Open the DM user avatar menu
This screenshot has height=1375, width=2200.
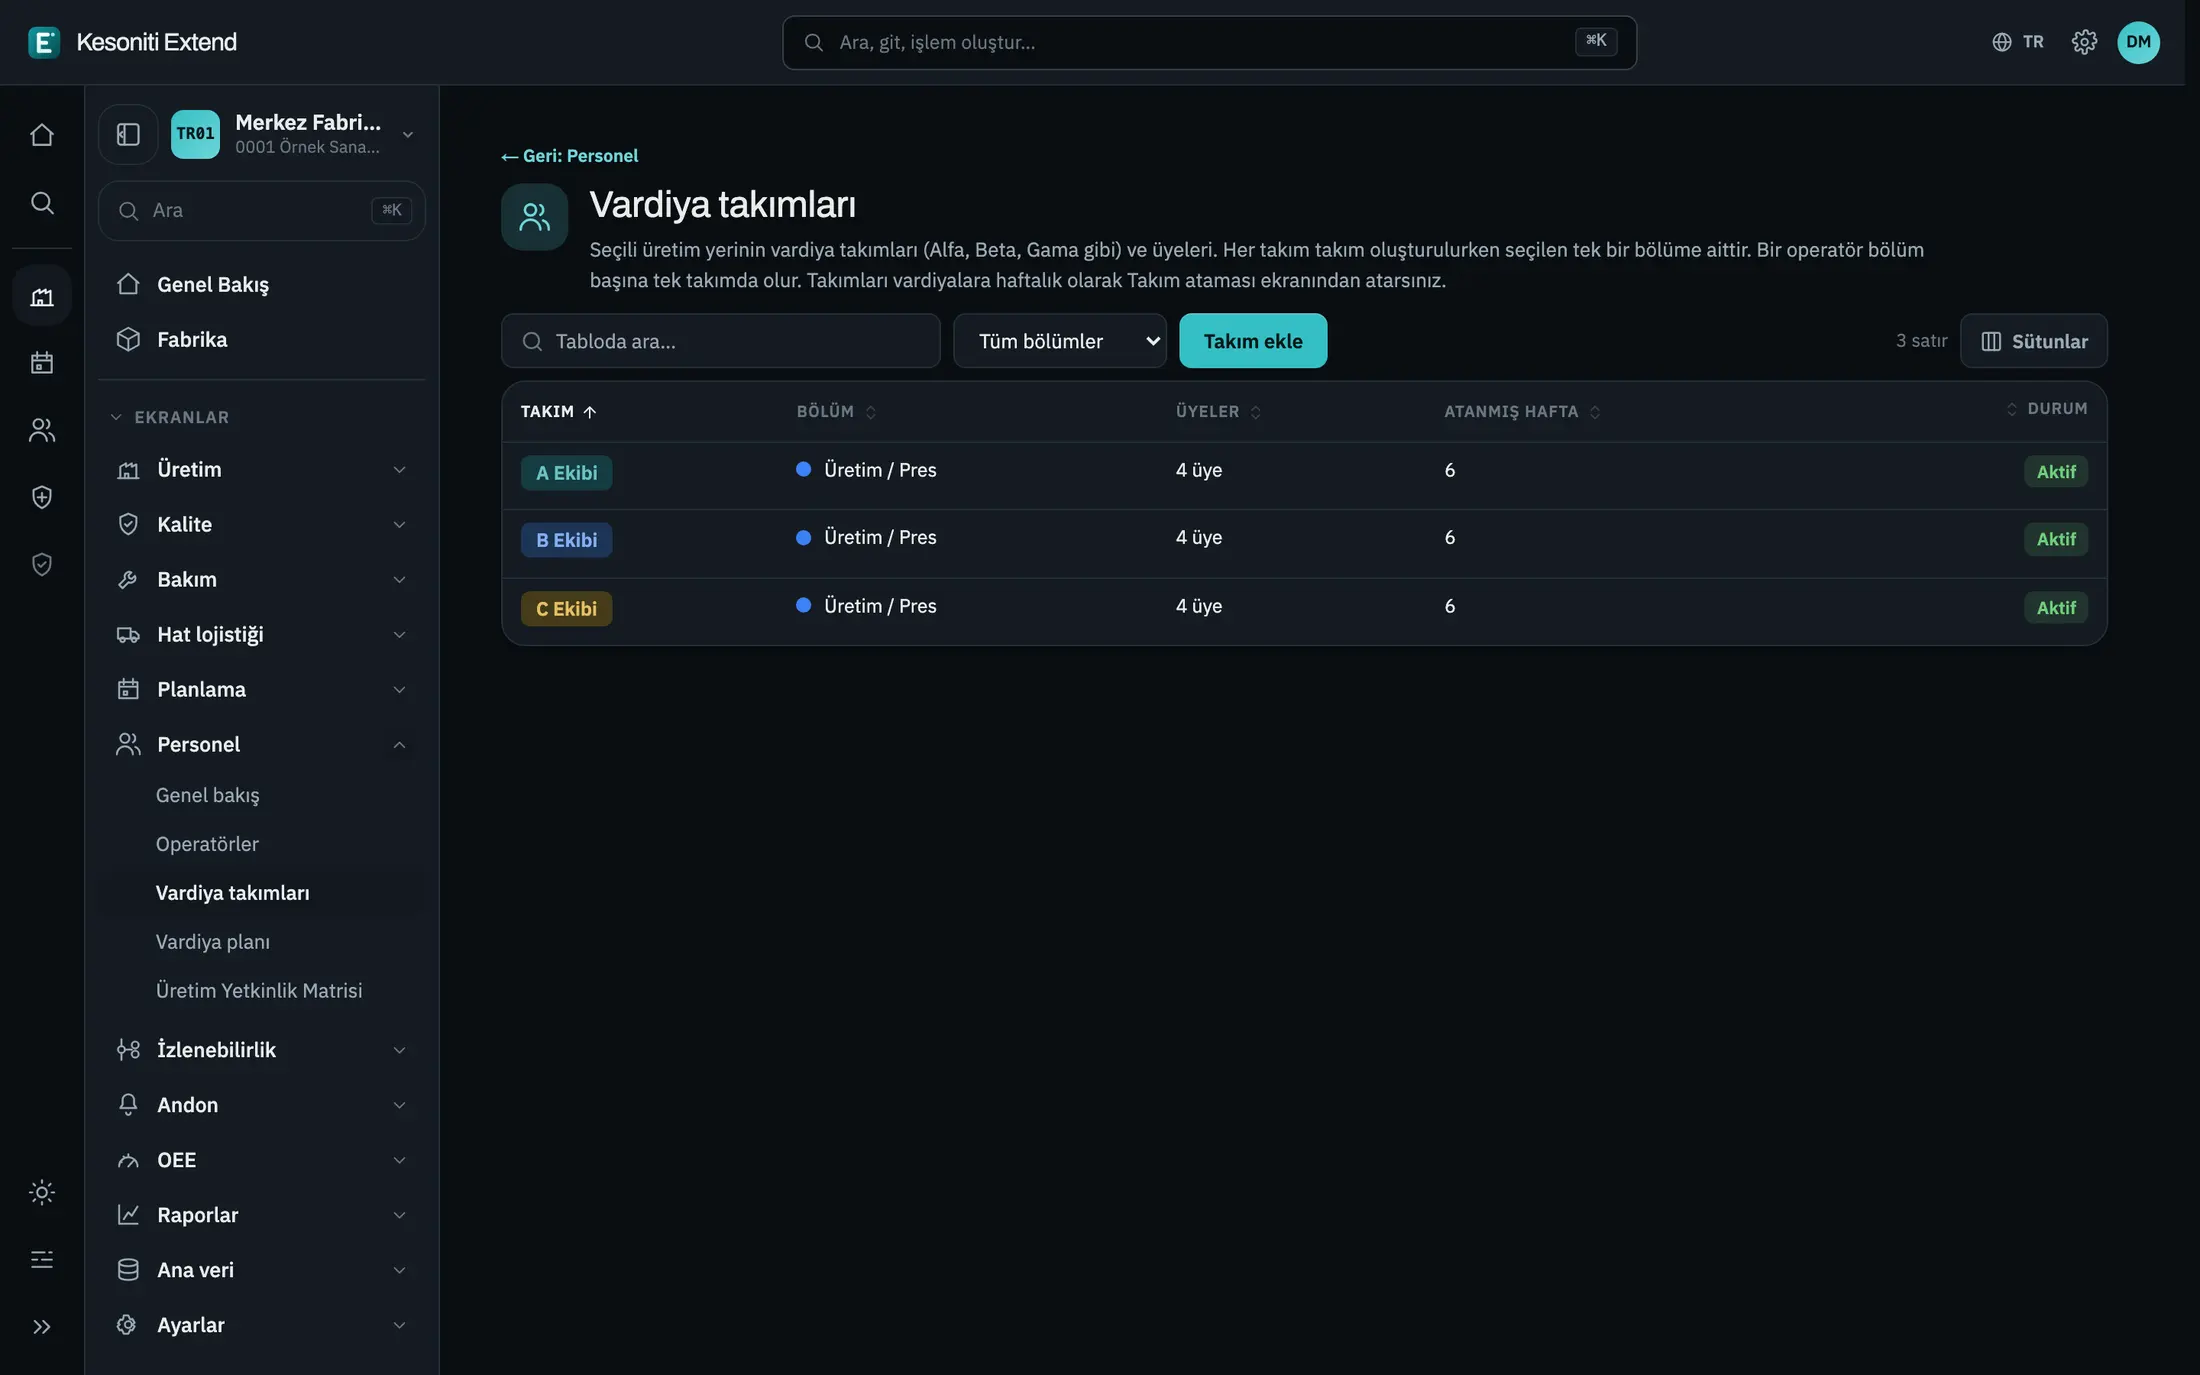tap(2138, 42)
